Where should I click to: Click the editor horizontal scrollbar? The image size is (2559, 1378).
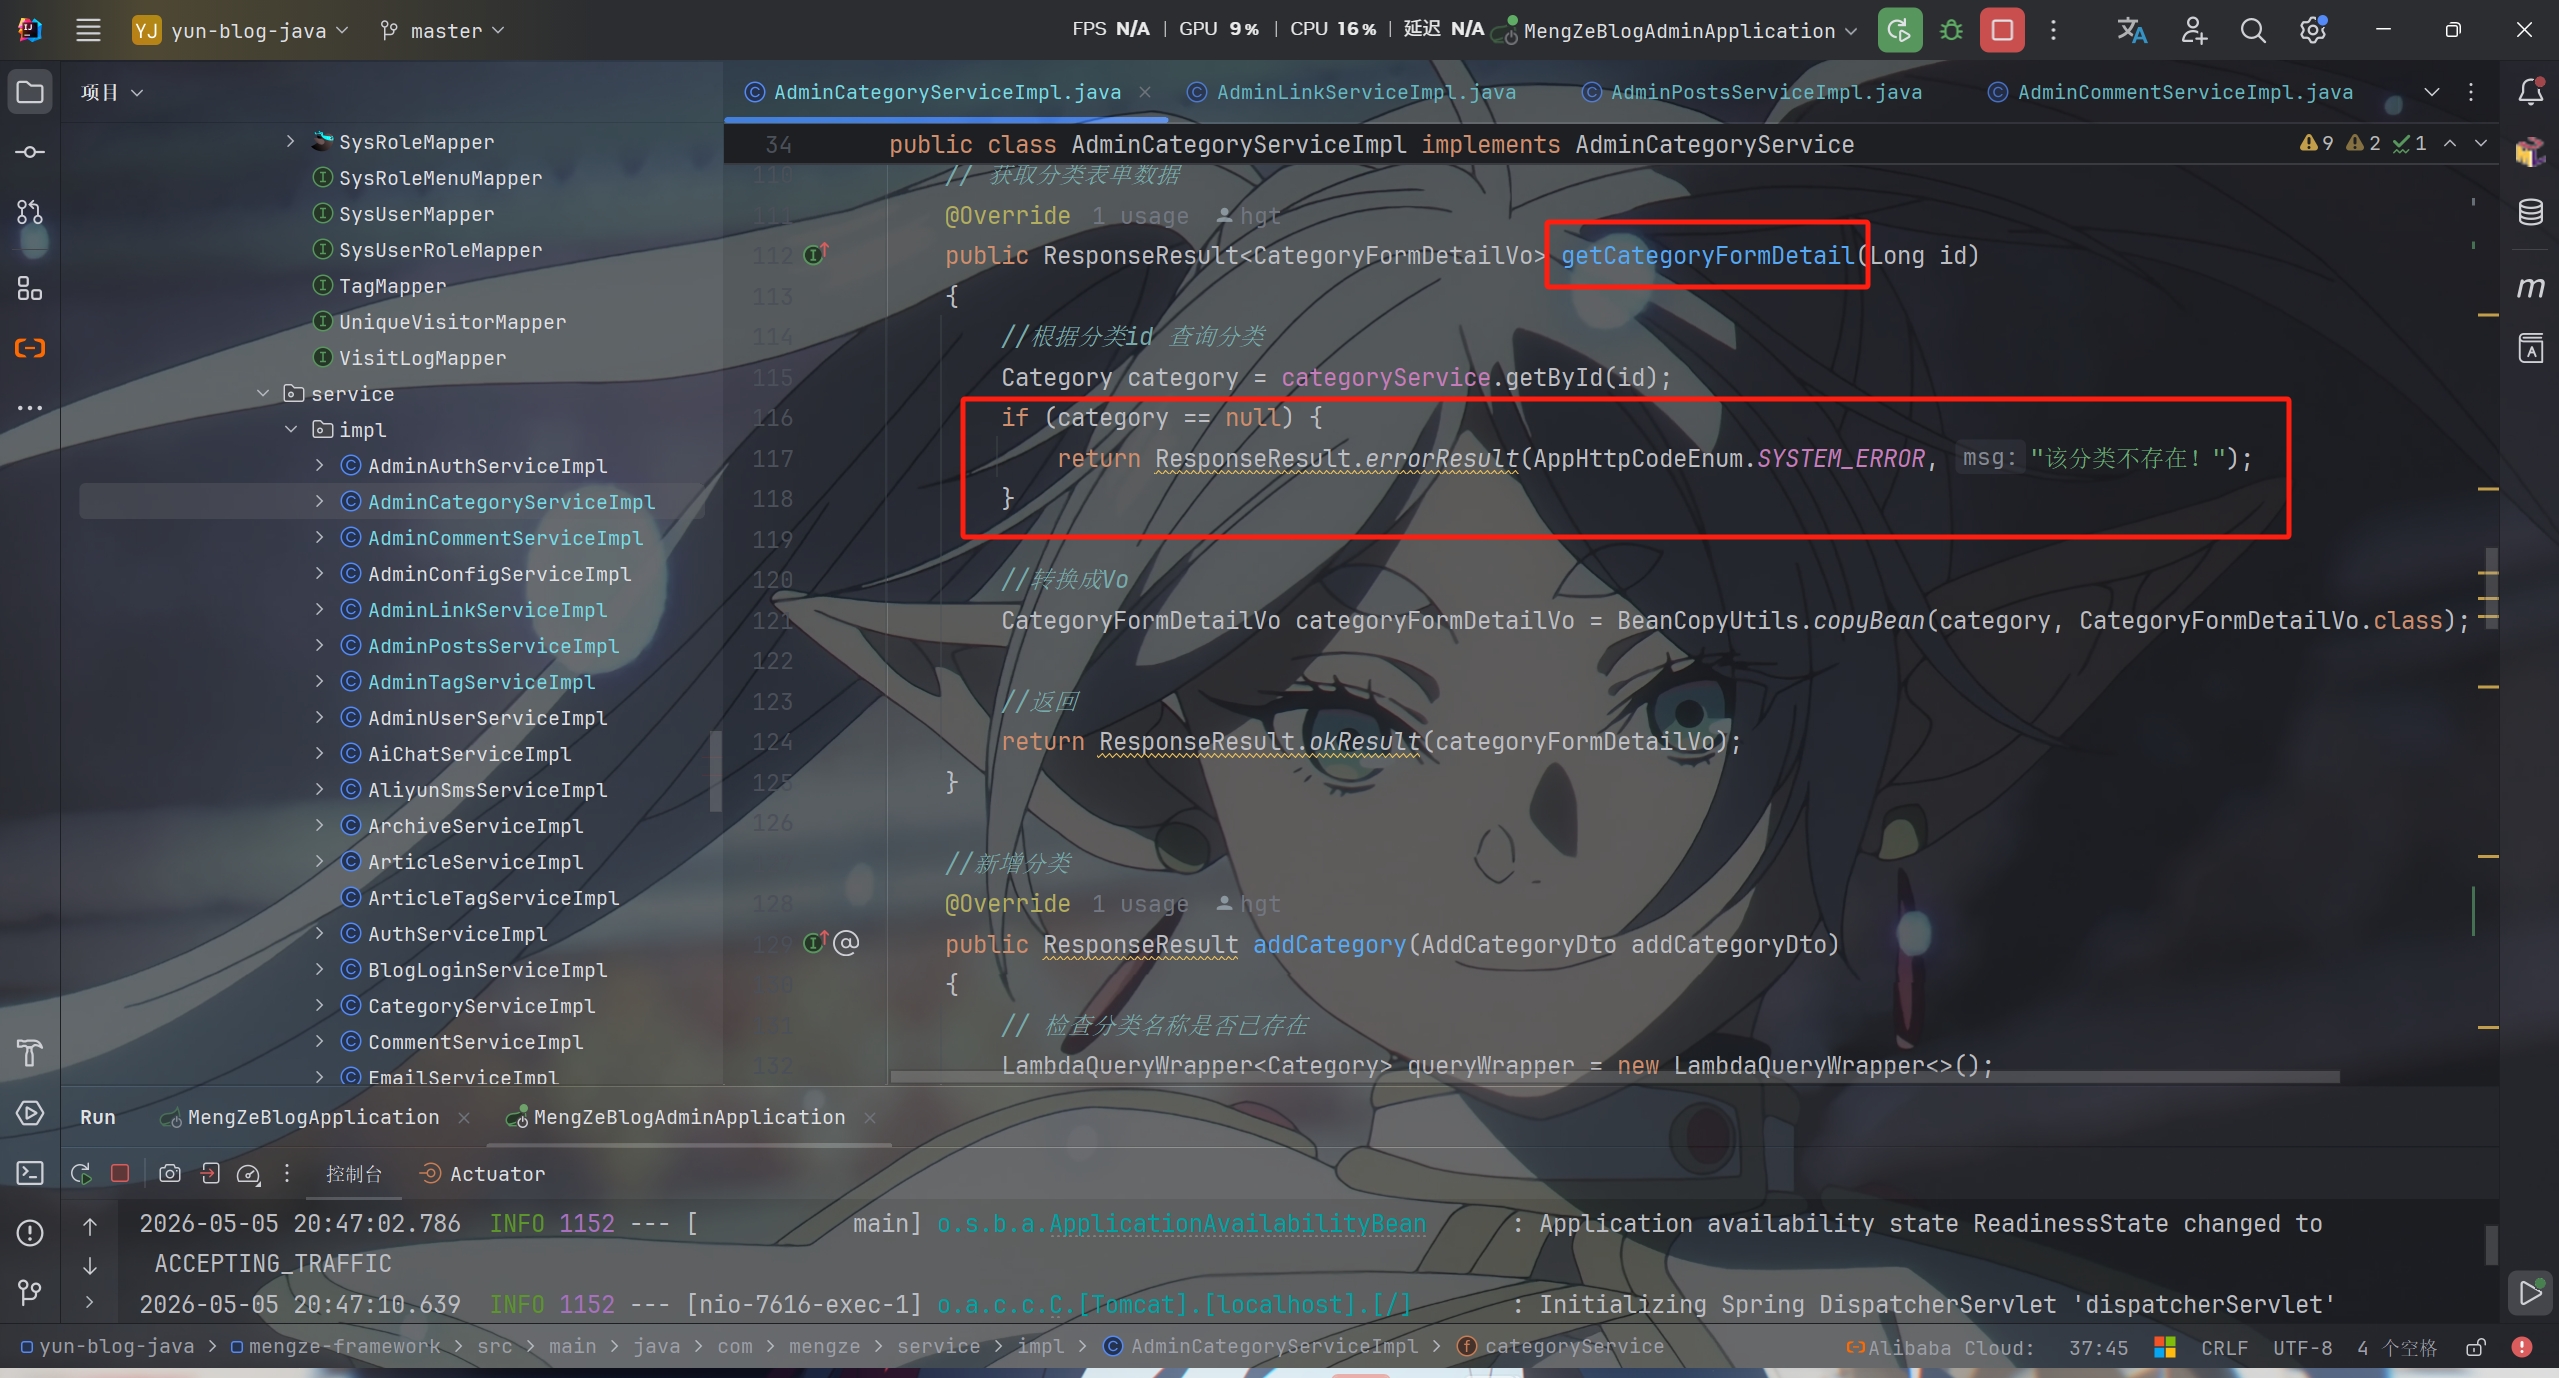pyautogui.click(x=1614, y=1077)
